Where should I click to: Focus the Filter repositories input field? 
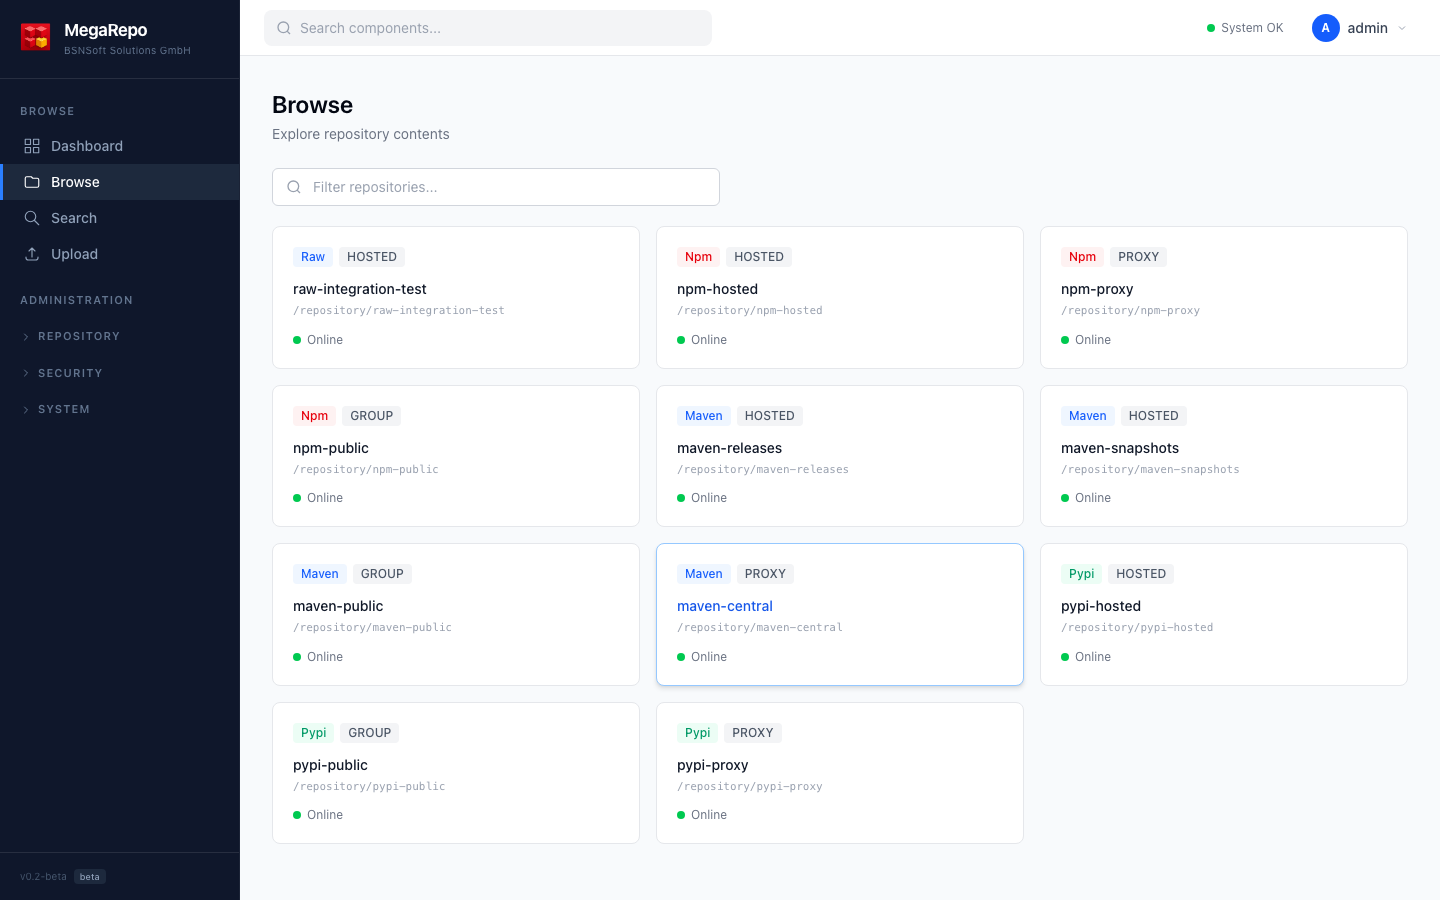[x=510, y=187]
